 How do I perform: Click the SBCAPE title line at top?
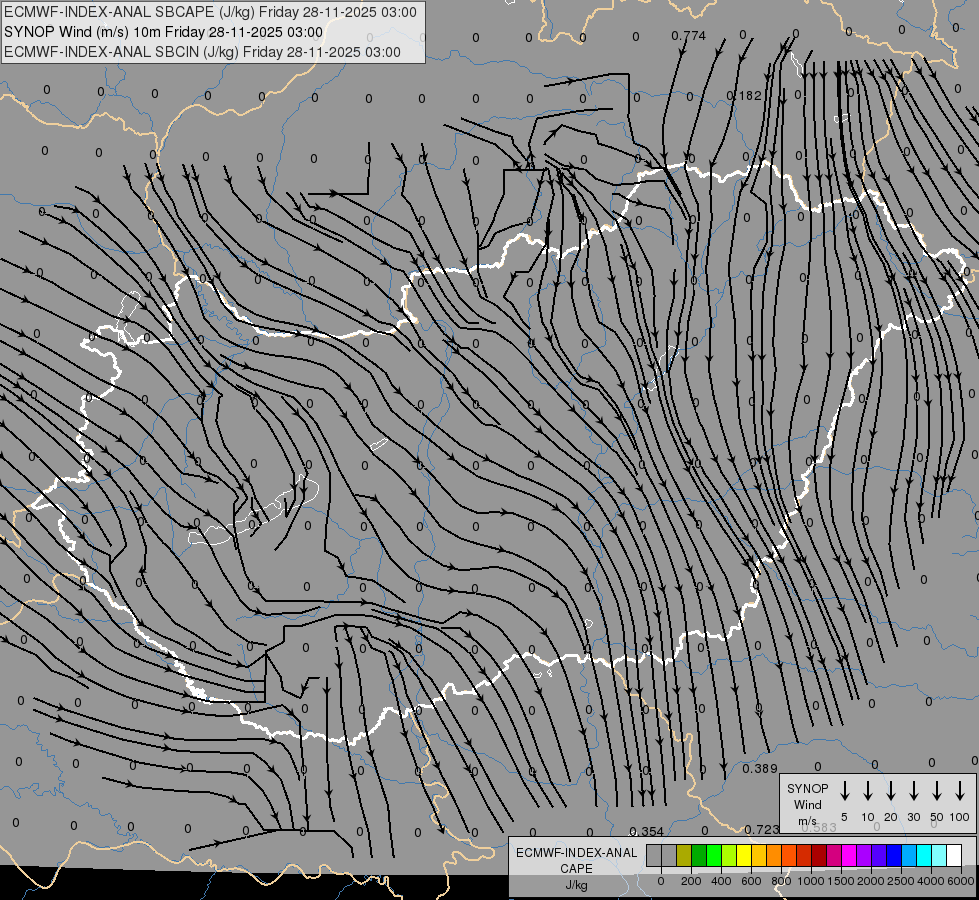point(210,12)
